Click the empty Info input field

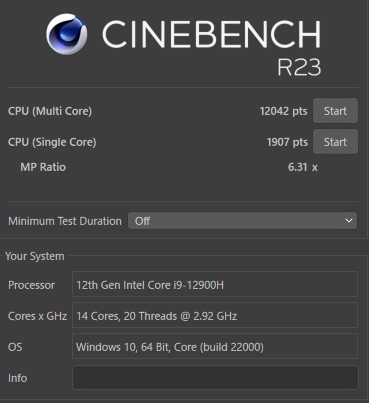pyautogui.click(x=215, y=377)
